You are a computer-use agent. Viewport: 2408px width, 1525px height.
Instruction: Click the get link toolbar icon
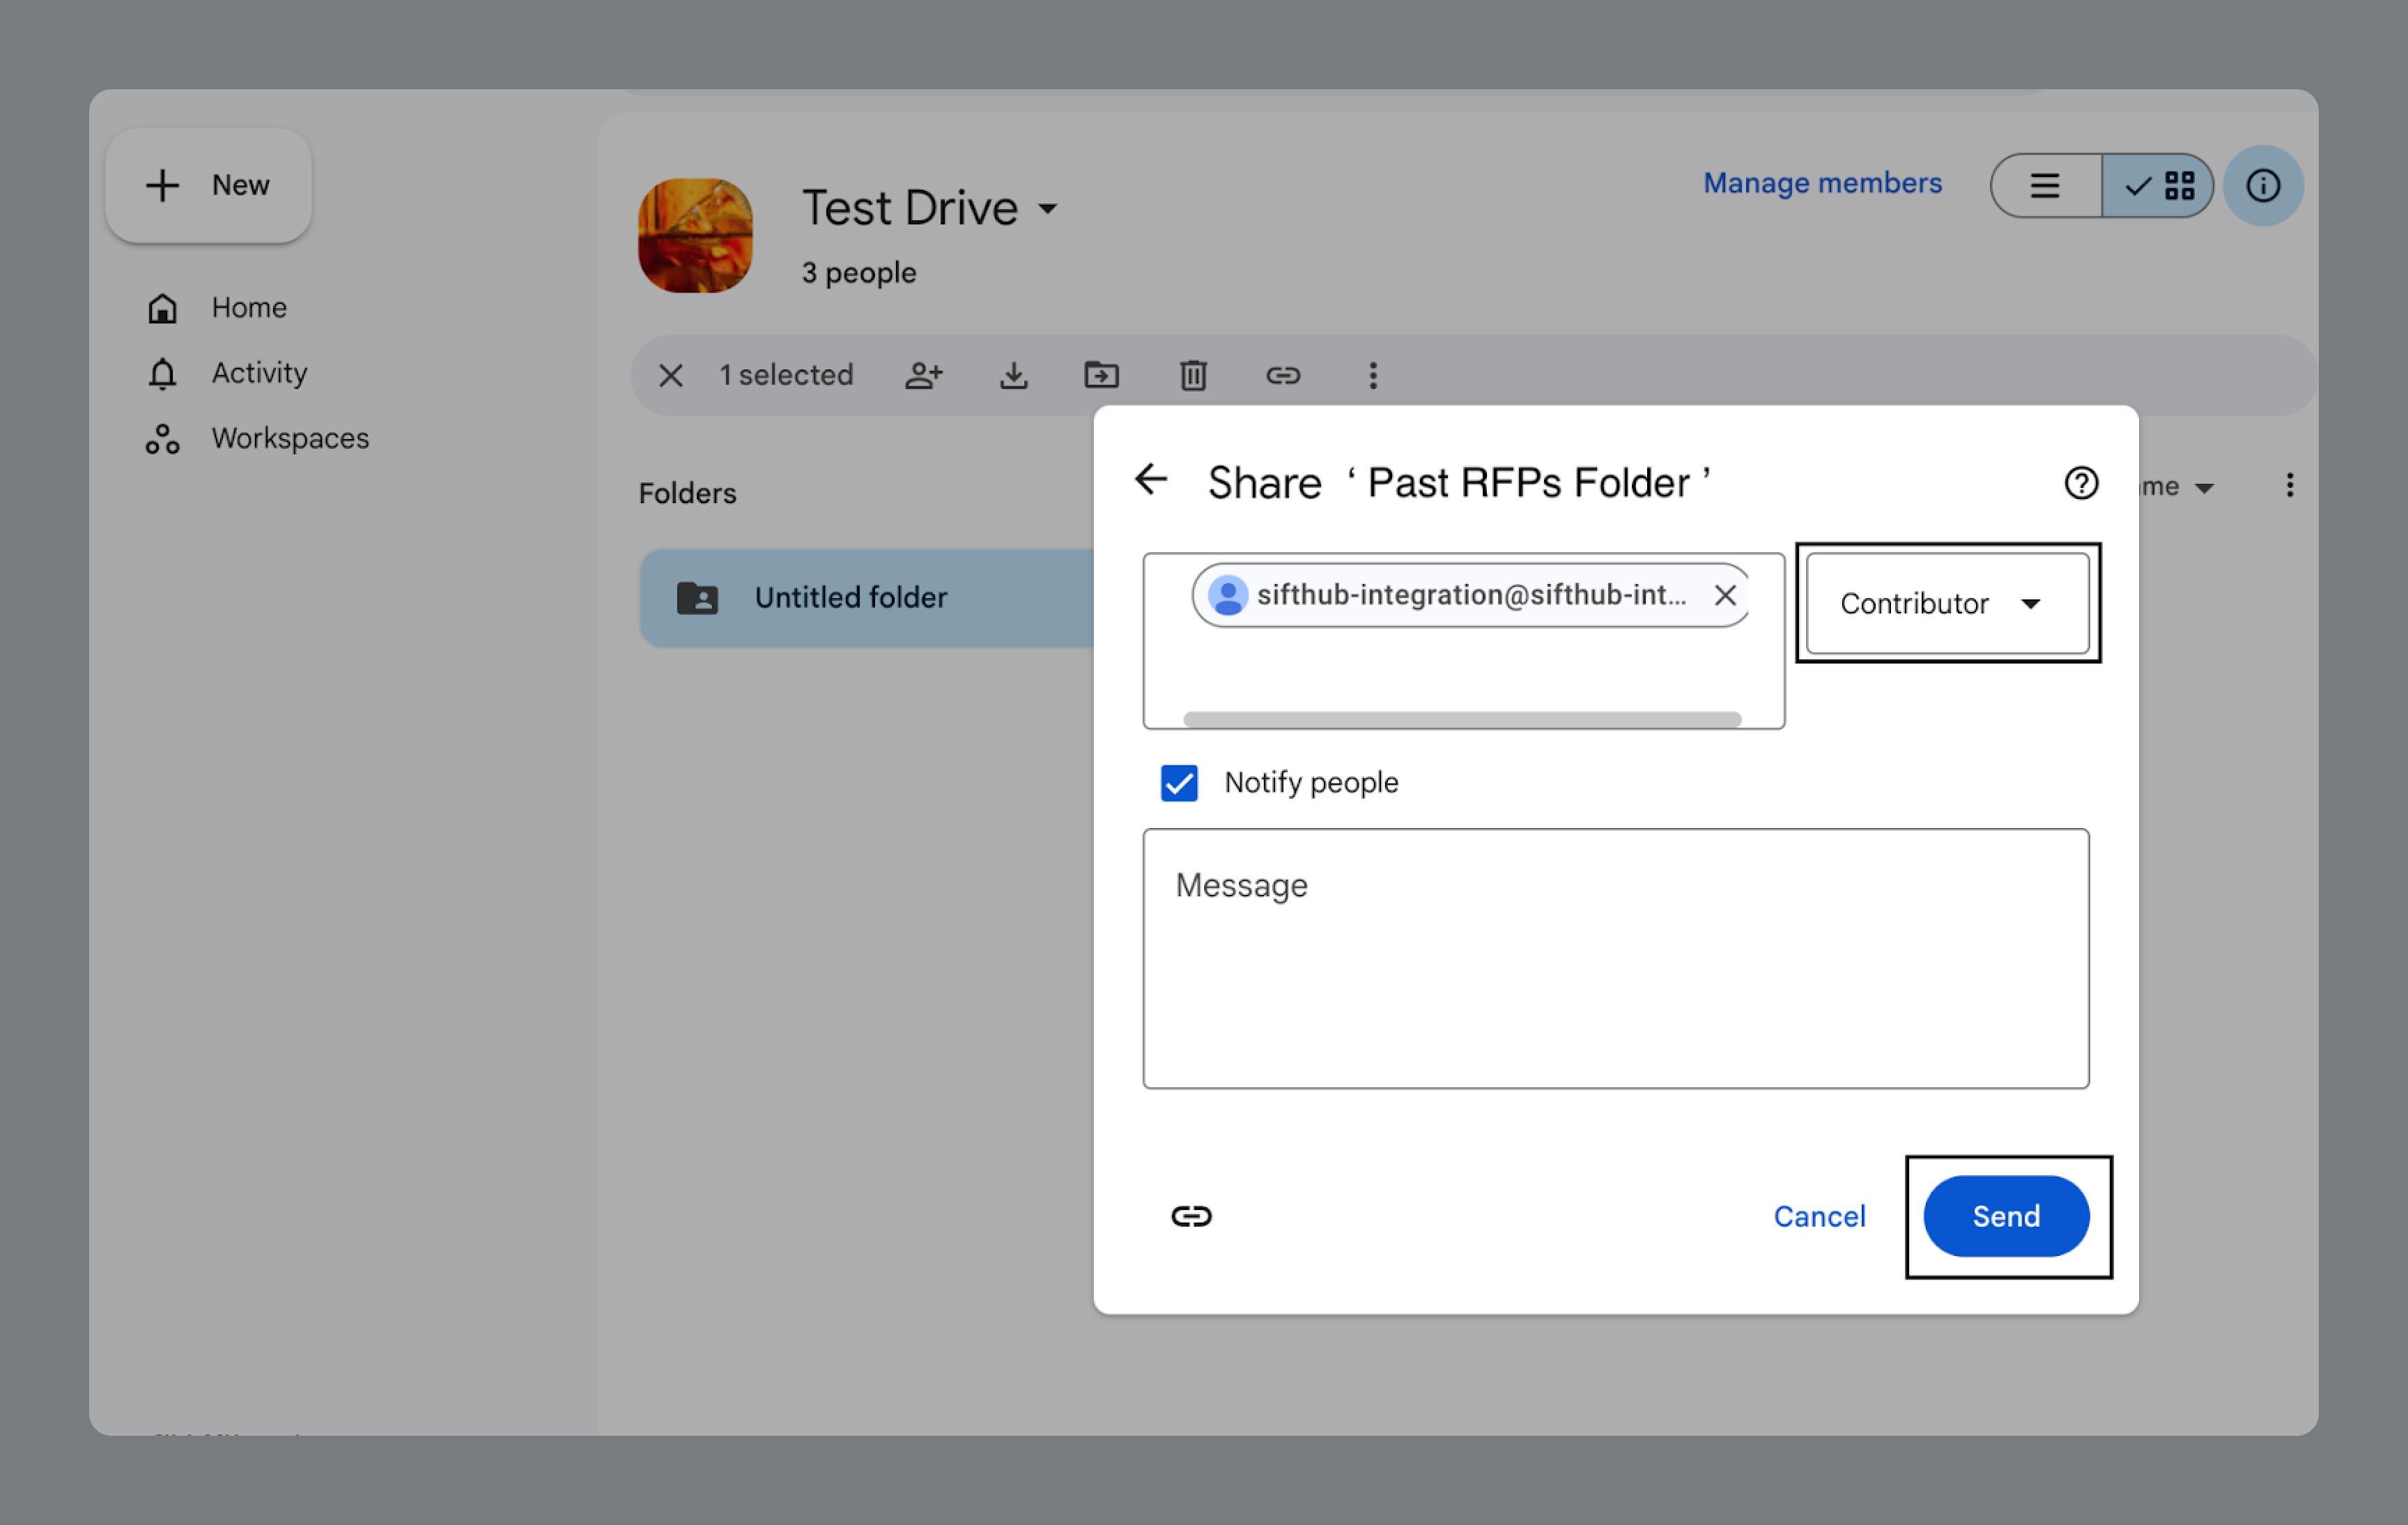pos(1282,376)
